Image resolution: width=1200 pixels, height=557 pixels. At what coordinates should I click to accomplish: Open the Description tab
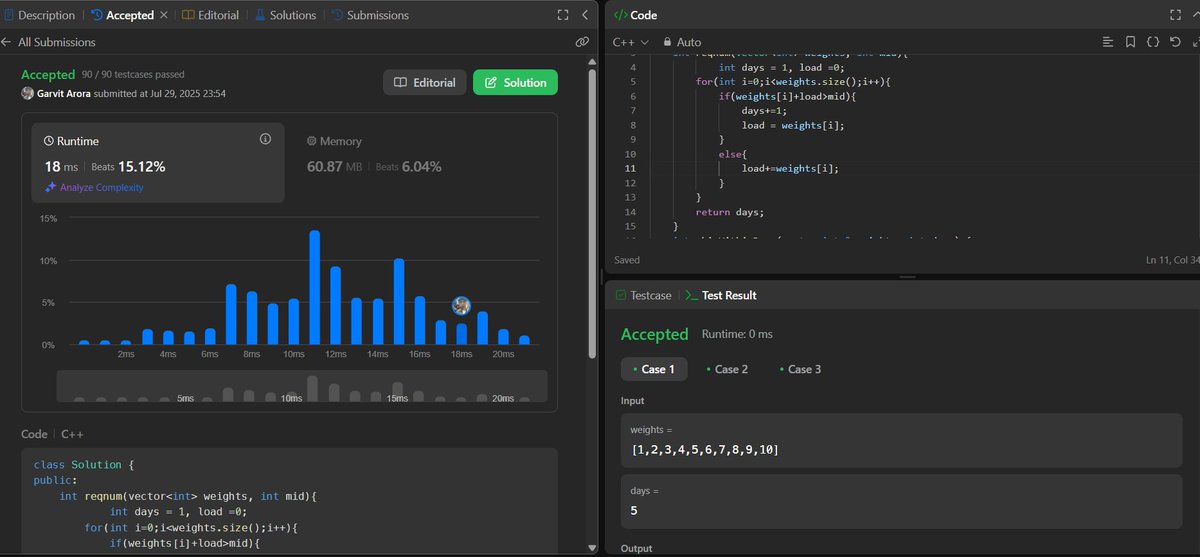tap(39, 15)
